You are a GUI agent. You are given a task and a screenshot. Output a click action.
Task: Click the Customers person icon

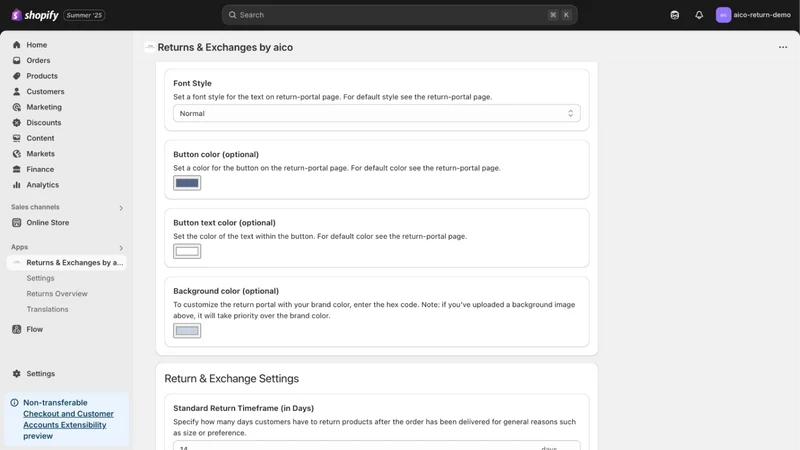16,91
